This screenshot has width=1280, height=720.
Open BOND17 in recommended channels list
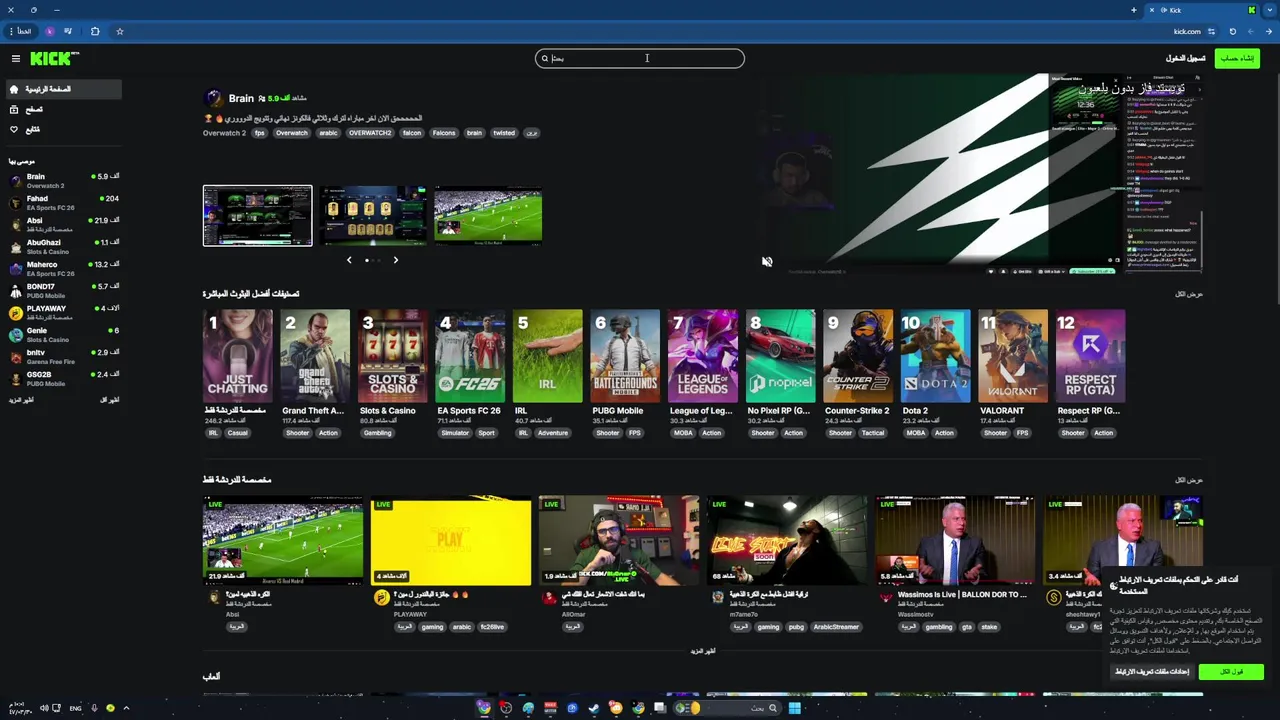[x=63, y=290]
